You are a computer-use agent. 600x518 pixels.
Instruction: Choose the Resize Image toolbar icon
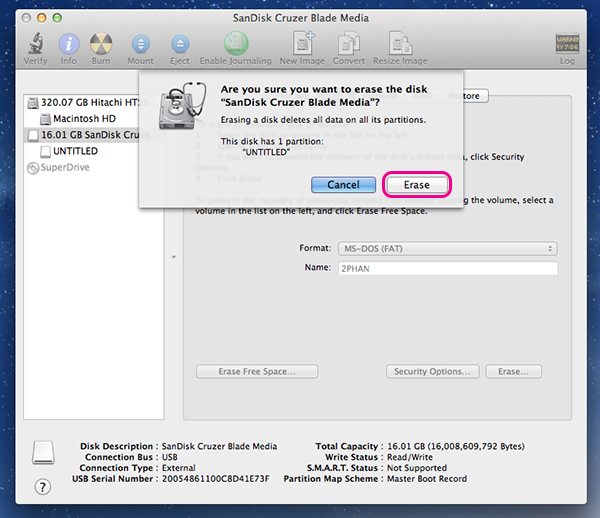click(400, 42)
